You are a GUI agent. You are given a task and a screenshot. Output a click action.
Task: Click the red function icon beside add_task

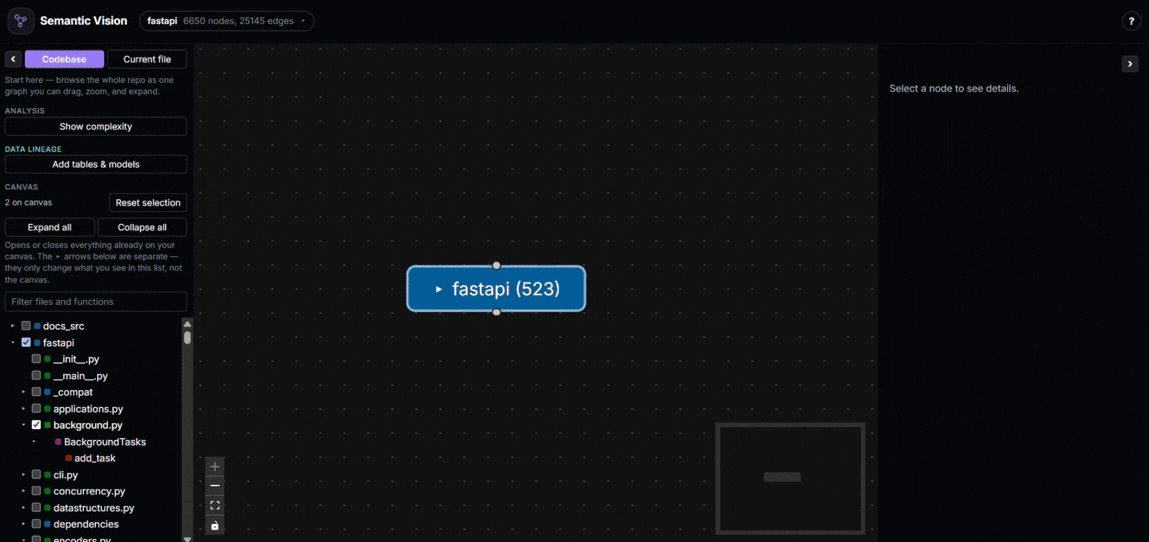point(68,459)
